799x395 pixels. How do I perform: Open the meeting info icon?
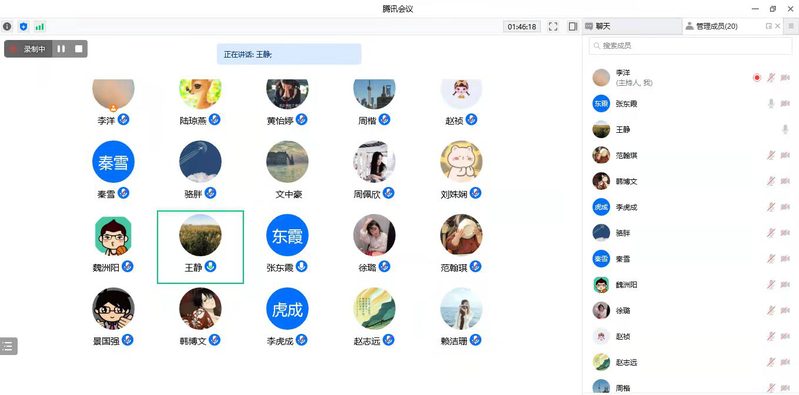[7, 27]
